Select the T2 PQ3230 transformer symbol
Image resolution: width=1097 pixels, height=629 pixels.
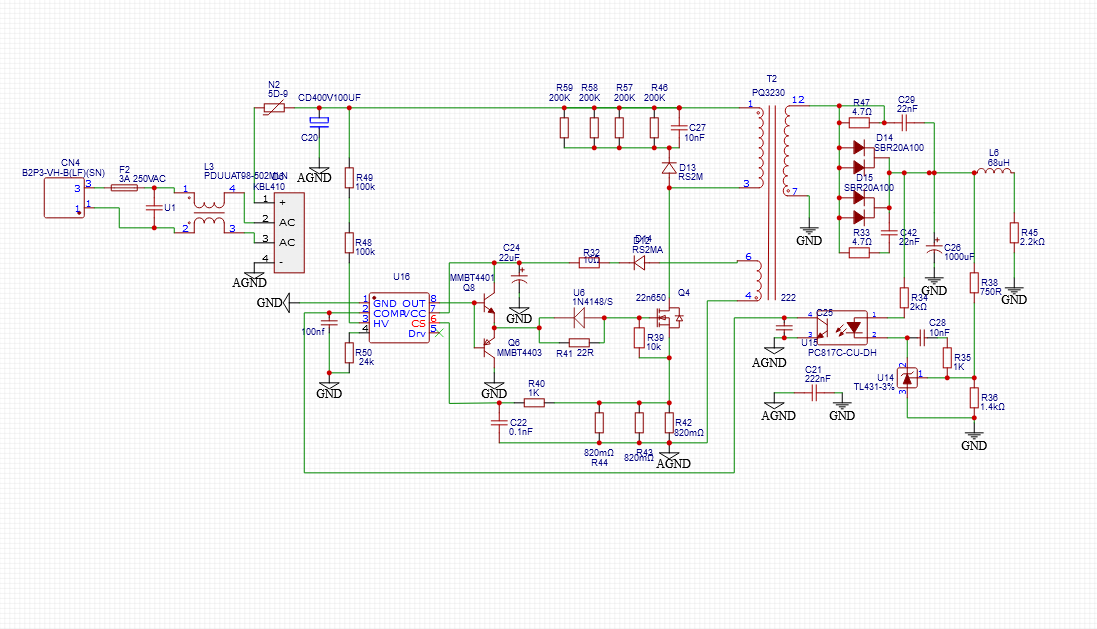pos(773,203)
